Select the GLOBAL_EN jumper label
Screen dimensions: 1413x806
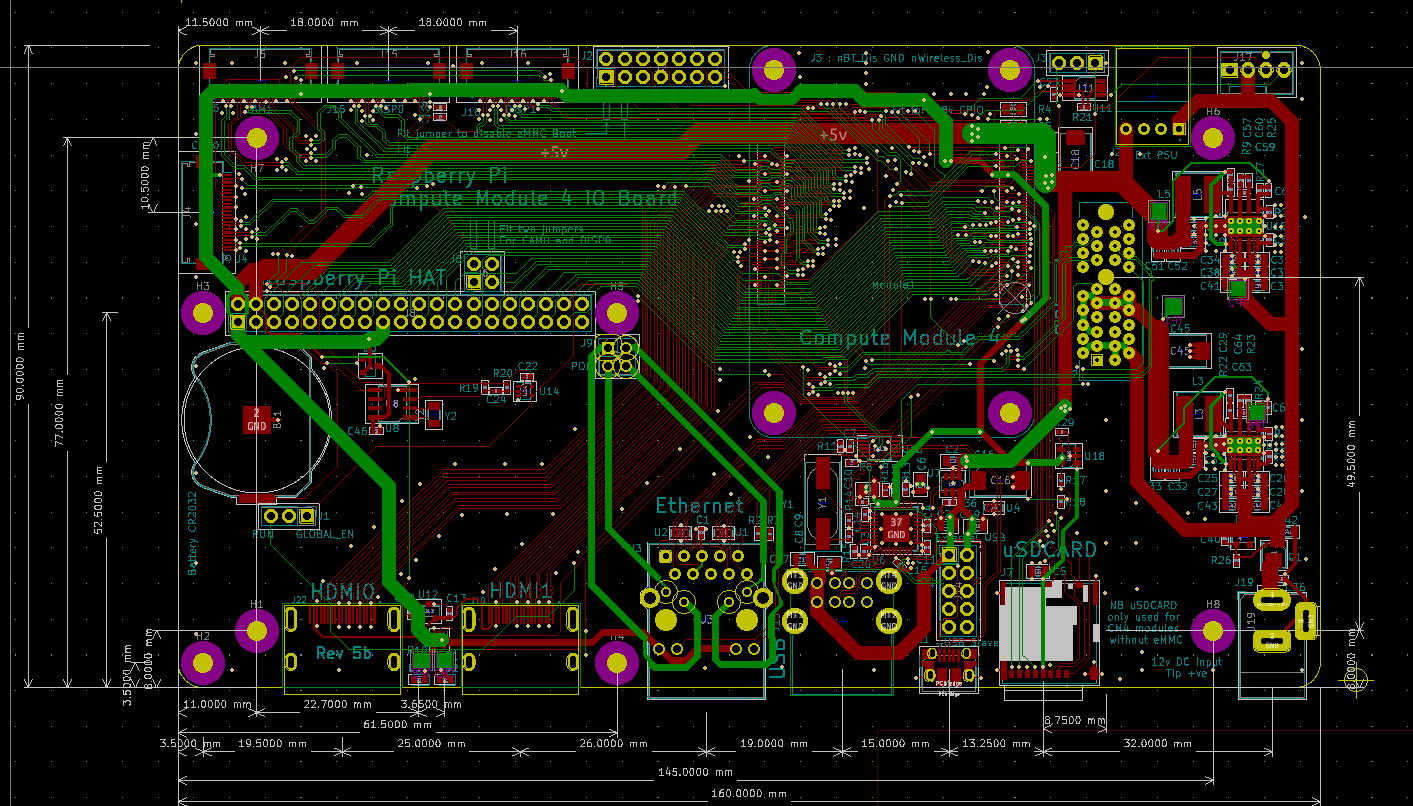pos(325,534)
